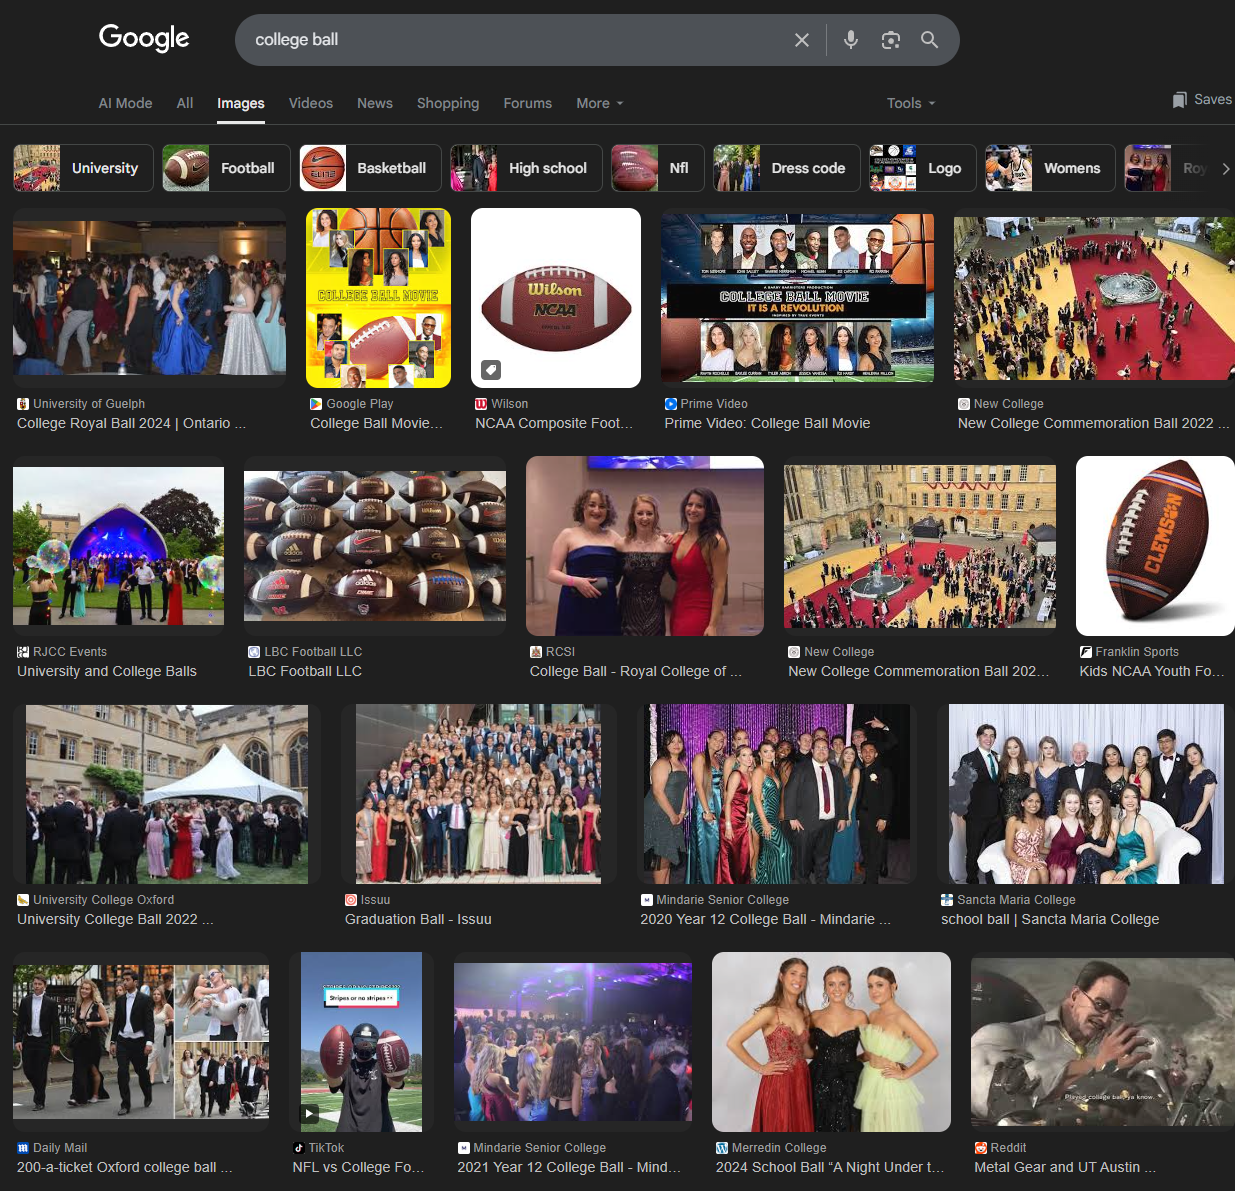The height and width of the screenshot is (1191, 1235).
Task: Open Sancta Maria College school ball photo
Action: [x=1086, y=794]
